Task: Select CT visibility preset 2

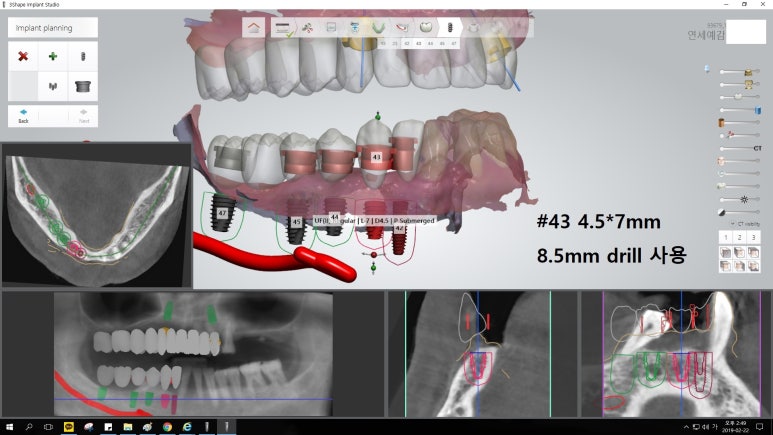Action: click(x=739, y=237)
